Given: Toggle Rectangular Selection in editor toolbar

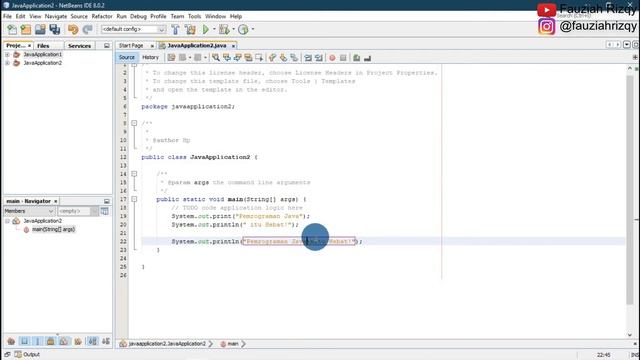Looking at the screenshot, I should [259, 58].
